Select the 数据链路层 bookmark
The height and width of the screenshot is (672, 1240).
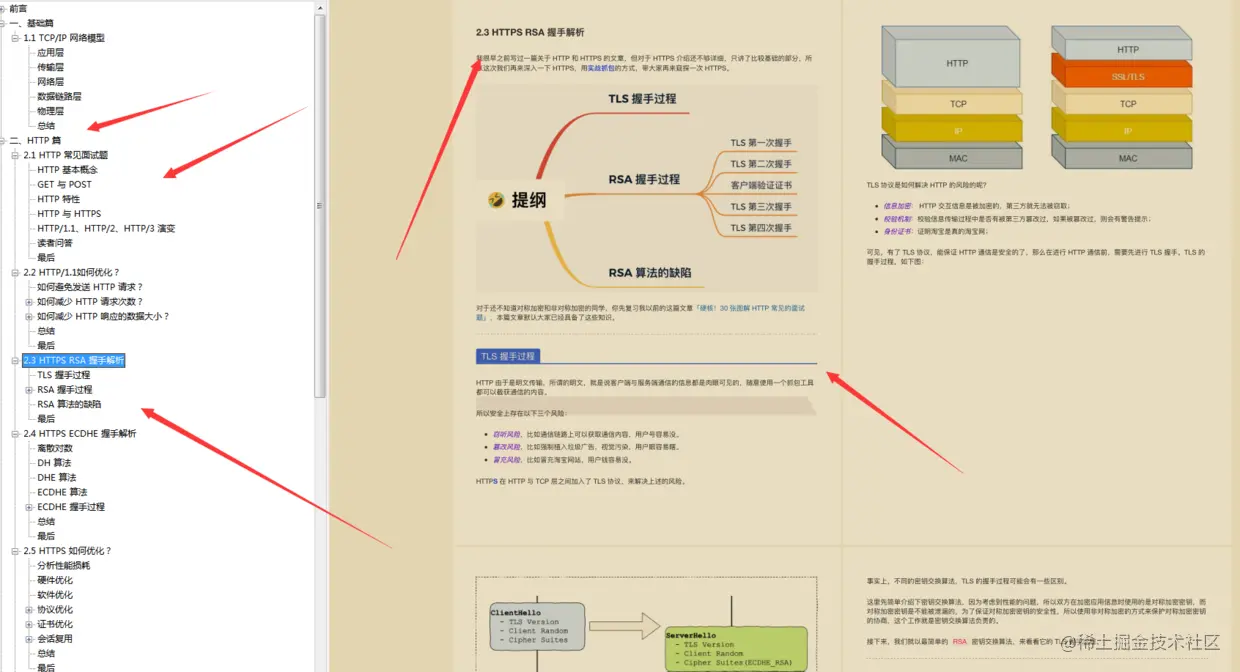click(60, 97)
